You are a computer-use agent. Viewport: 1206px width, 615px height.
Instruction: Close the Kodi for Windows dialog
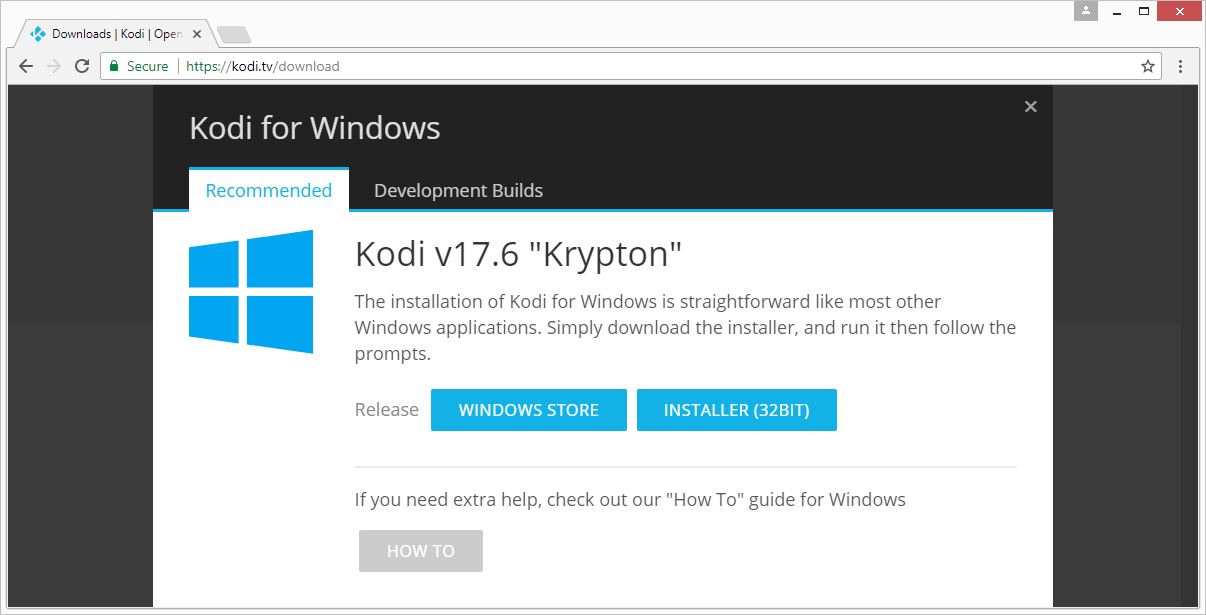[1031, 107]
